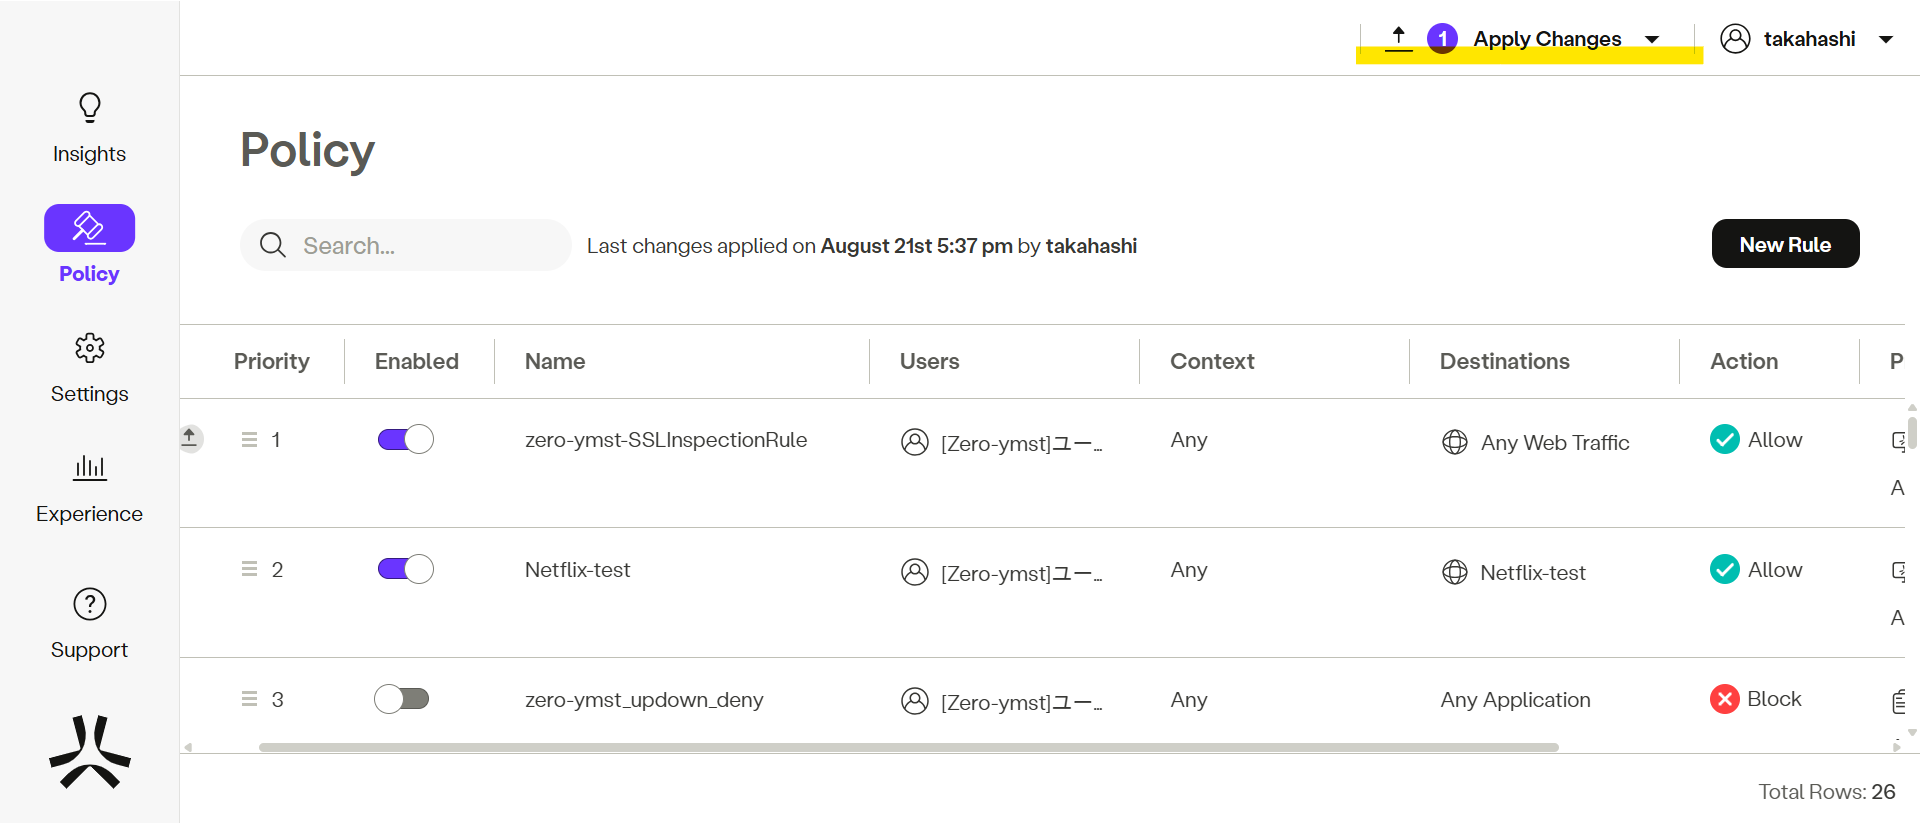Enable the zero-ymst_updown_deny rule
The width and height of the screenshot is (1920, 823).
pyautogui.click(x=402, y=699)
